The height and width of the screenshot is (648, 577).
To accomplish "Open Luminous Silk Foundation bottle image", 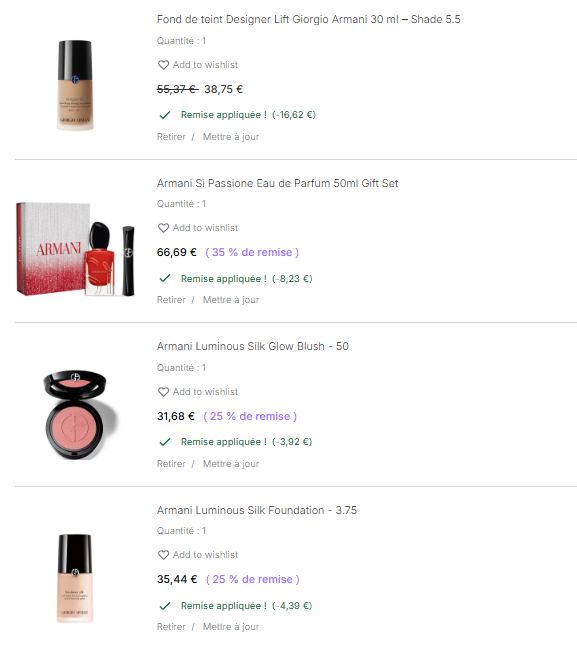I will click(x=75, y=578).
